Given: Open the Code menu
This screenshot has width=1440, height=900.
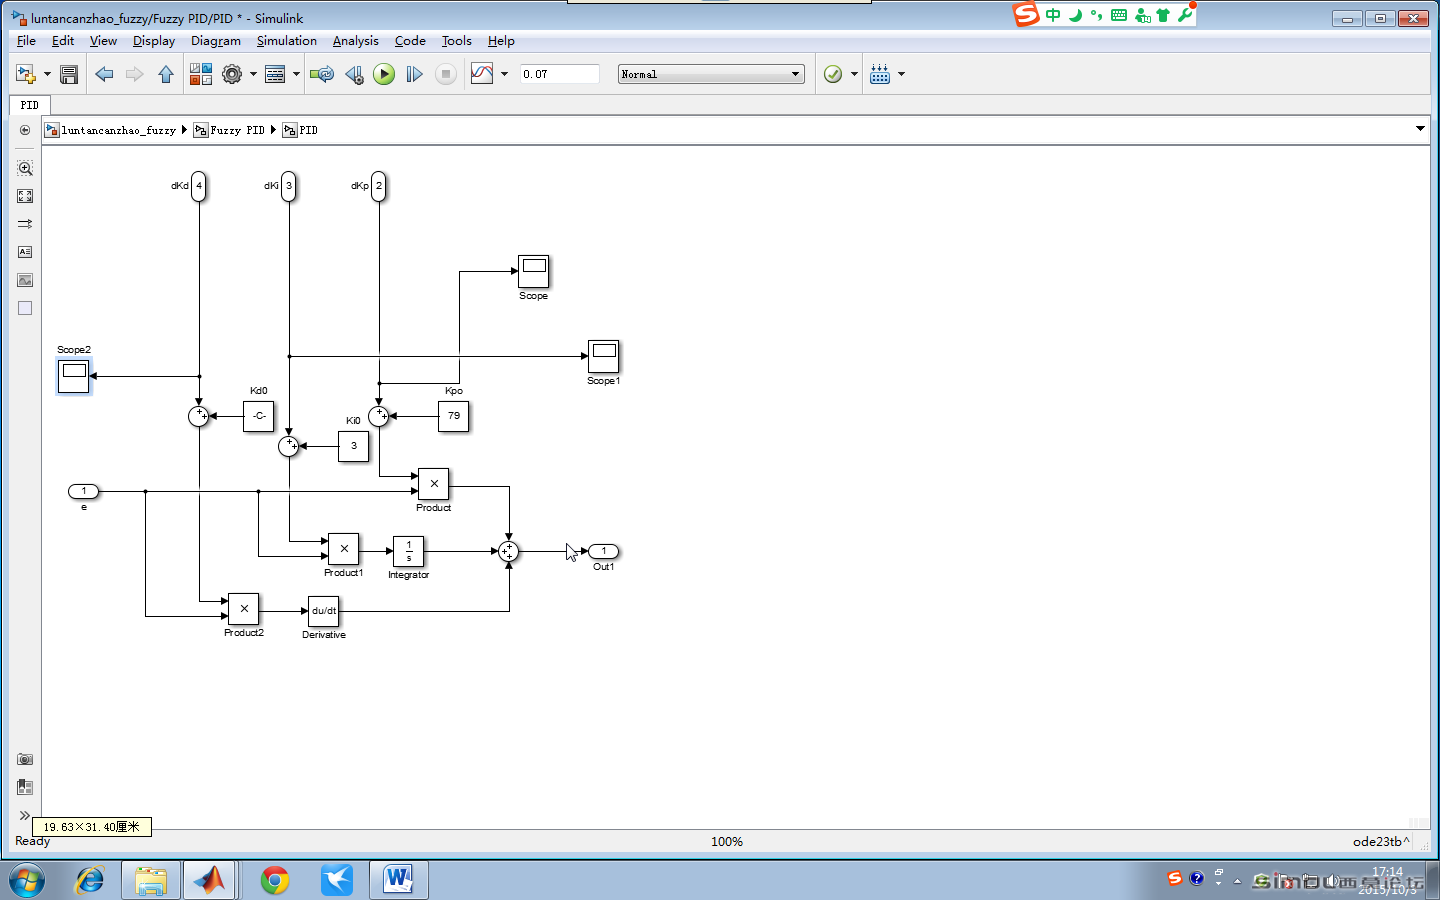Looking at the screenshot, I should (410, 41).
